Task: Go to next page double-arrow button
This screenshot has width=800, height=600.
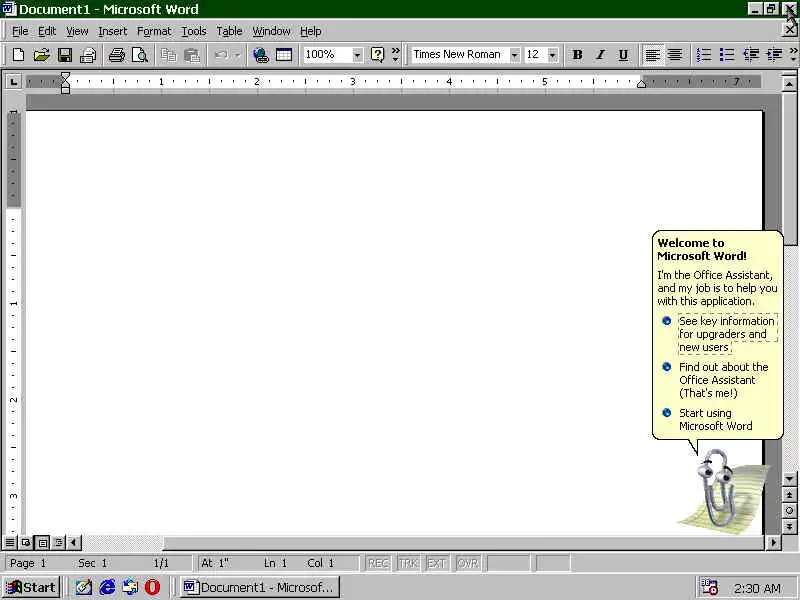Action: click(789, 526)
